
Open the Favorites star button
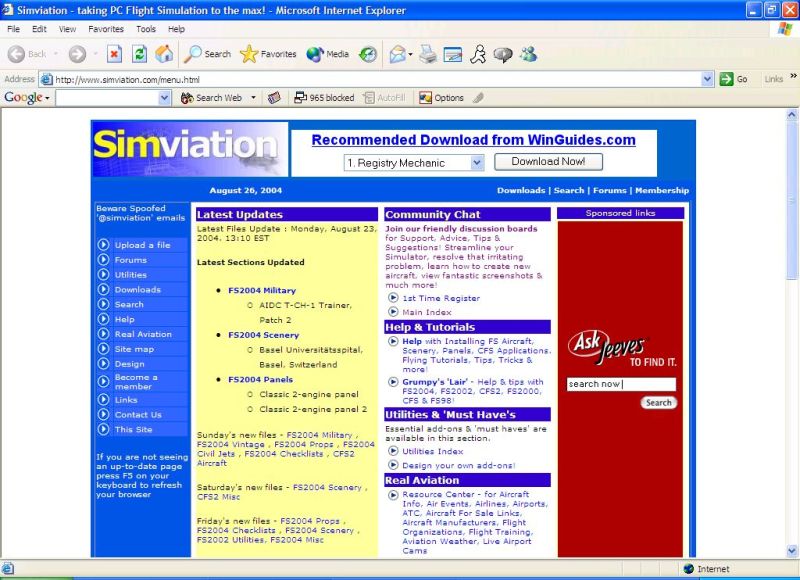[x=268, y=54]
